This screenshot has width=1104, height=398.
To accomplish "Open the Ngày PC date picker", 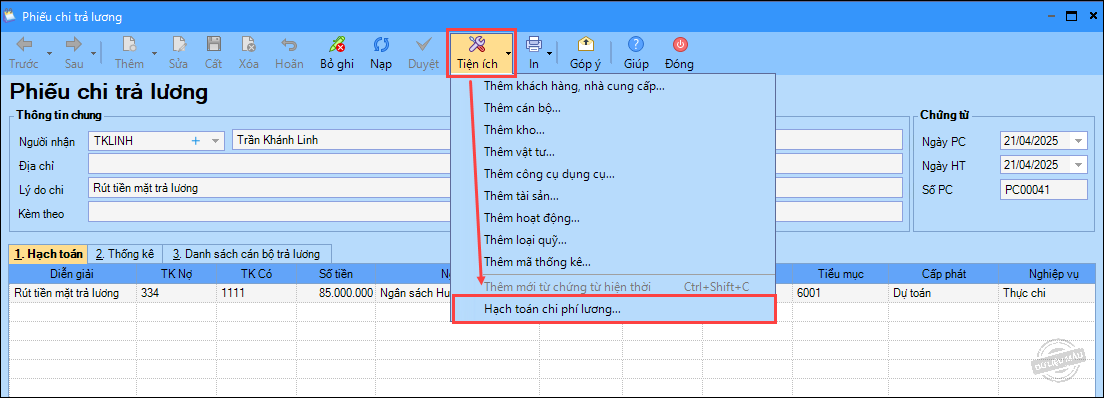I will click(1079, 141).
